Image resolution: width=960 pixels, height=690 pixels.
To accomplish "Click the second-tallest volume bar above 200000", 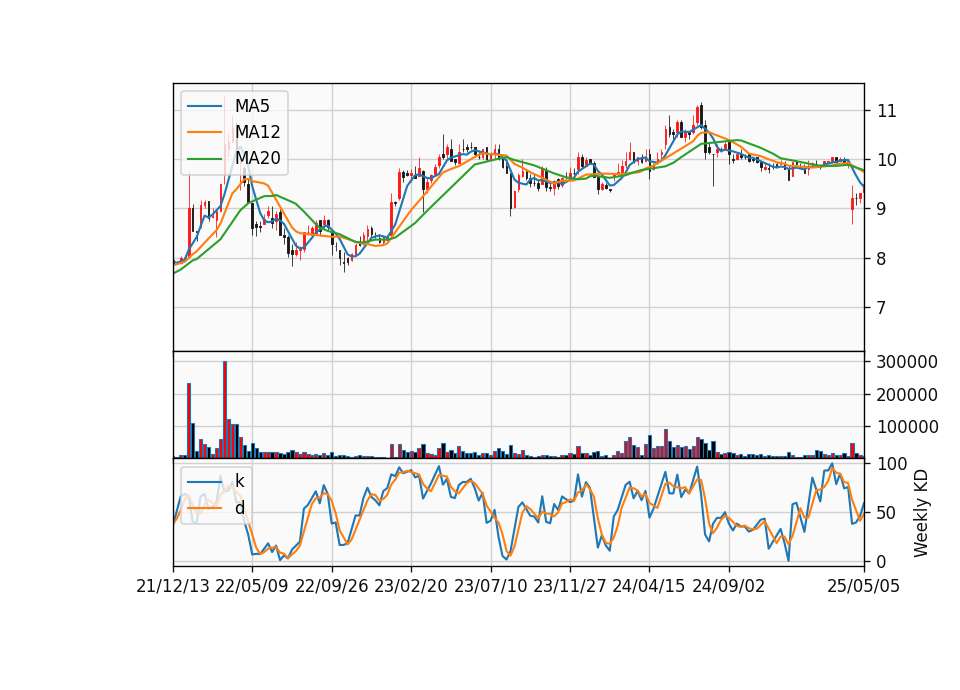I will [x=189, y=421].
